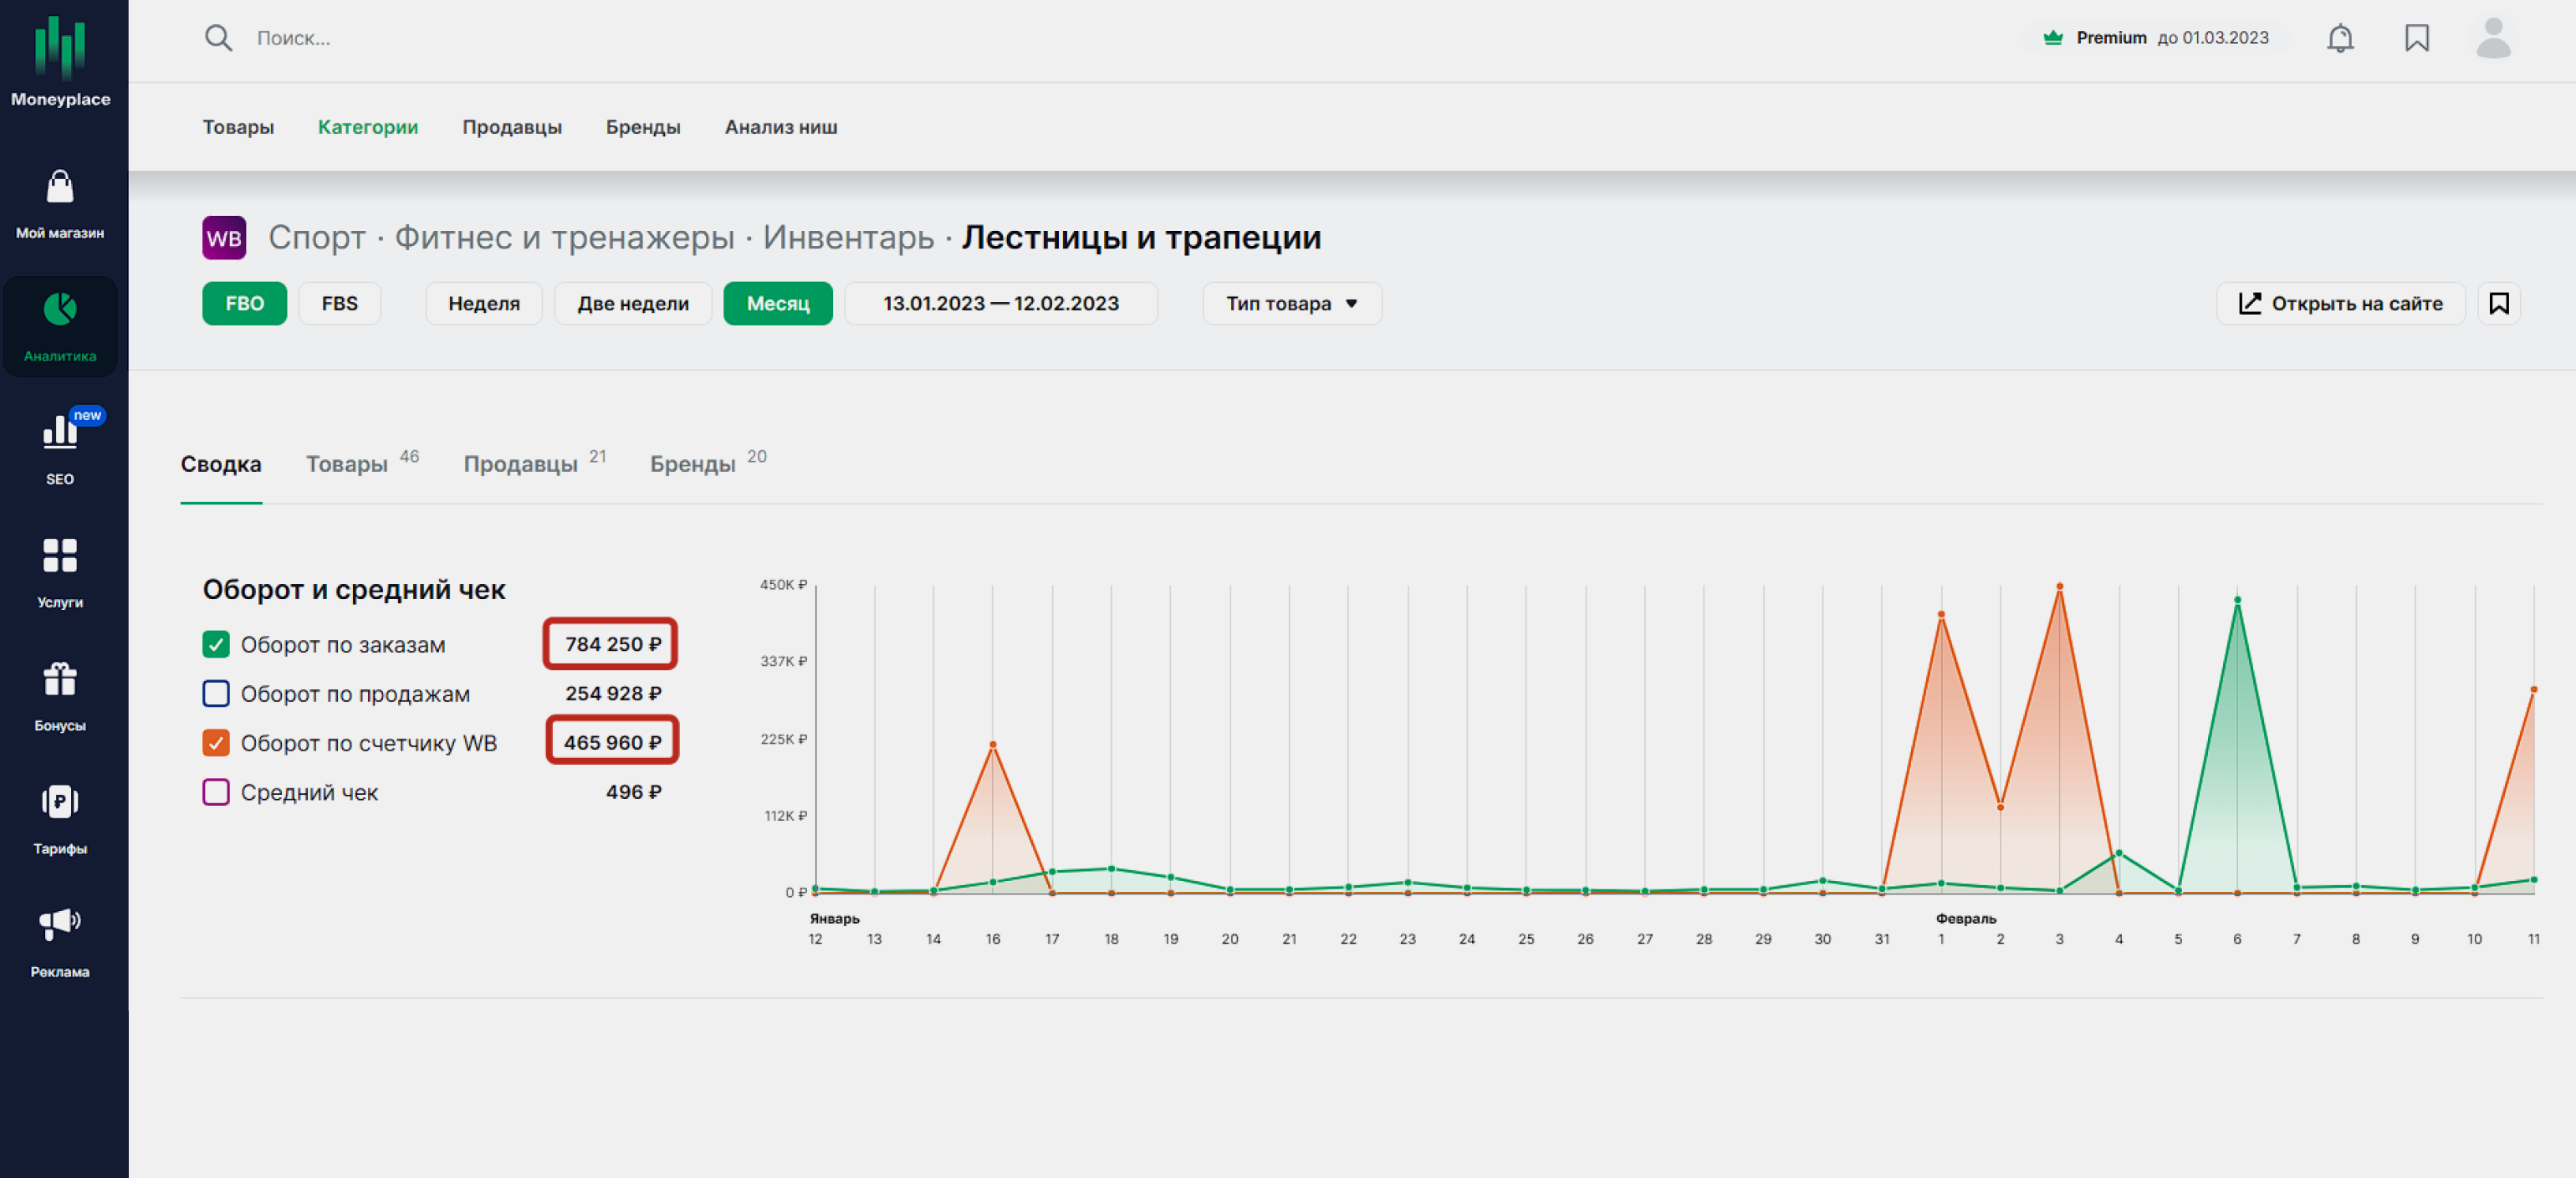Click the search magnifier icon
2576x1178 pixels.
click(218, 38)
